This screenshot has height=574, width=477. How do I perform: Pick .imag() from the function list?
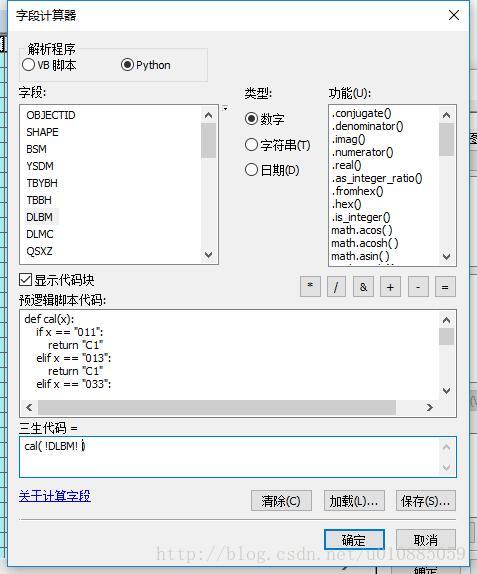[348, 139]
